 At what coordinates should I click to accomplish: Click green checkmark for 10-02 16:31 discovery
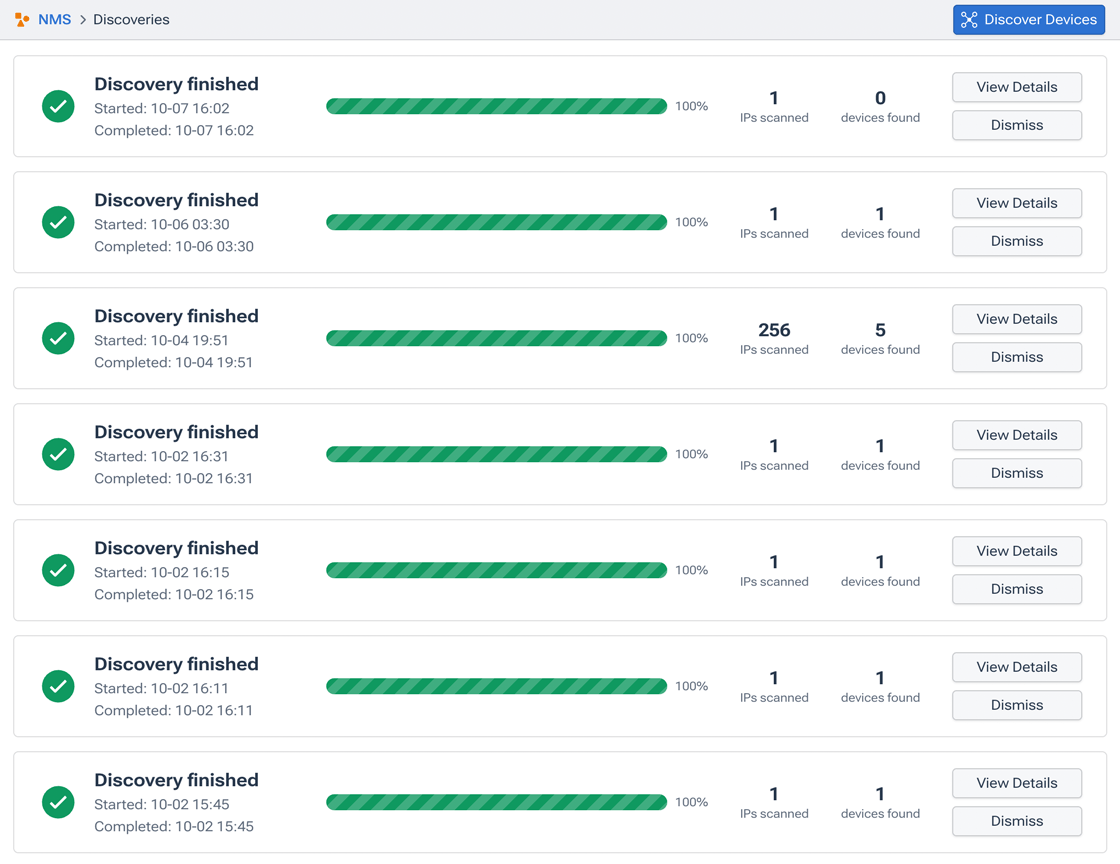pyautogui.click(x=58, y=454)
